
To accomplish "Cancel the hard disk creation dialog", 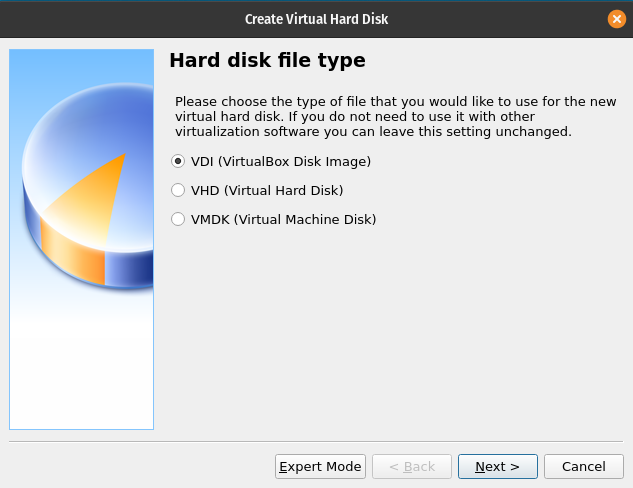I will 584,467.
